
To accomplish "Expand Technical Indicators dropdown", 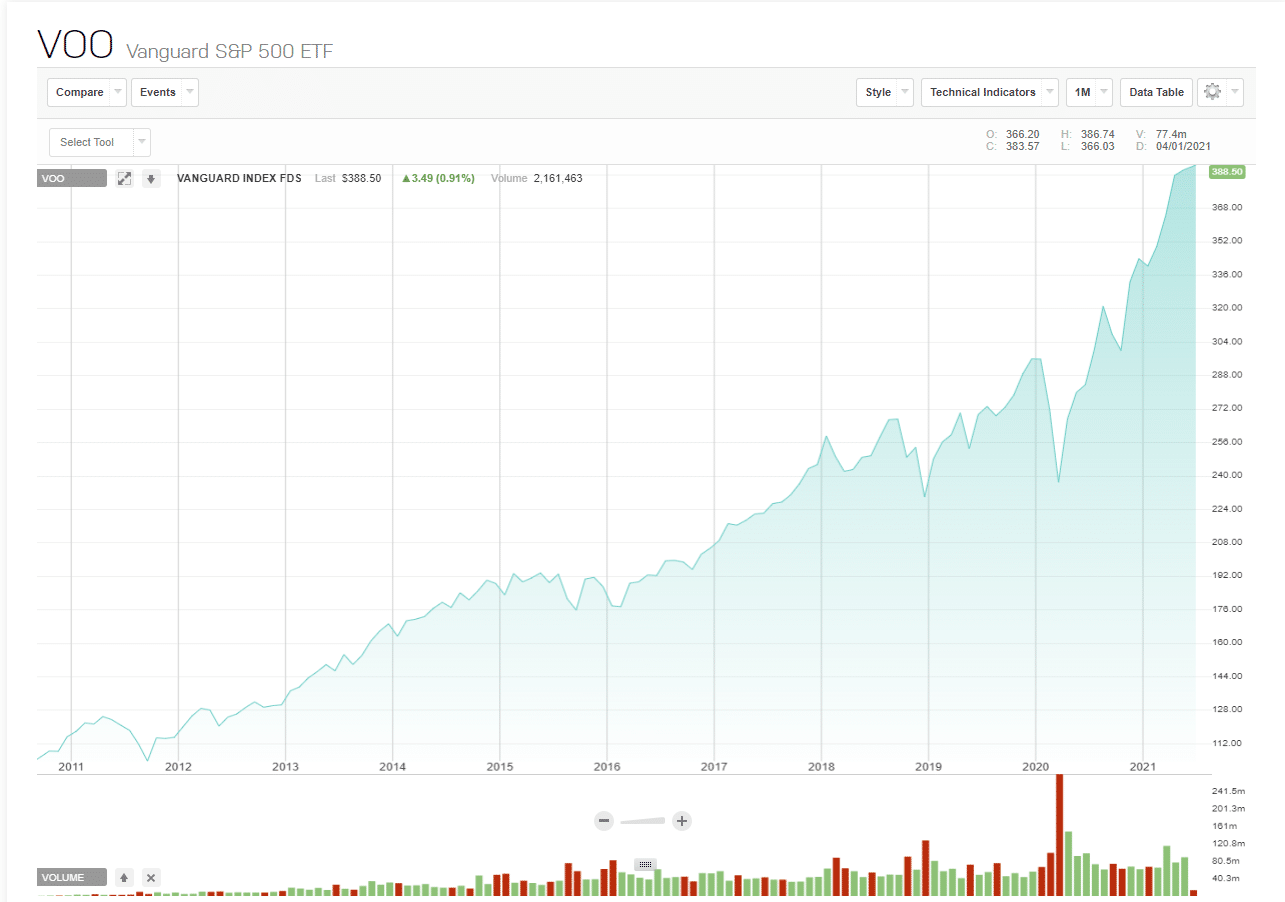I will click(990, 92).
